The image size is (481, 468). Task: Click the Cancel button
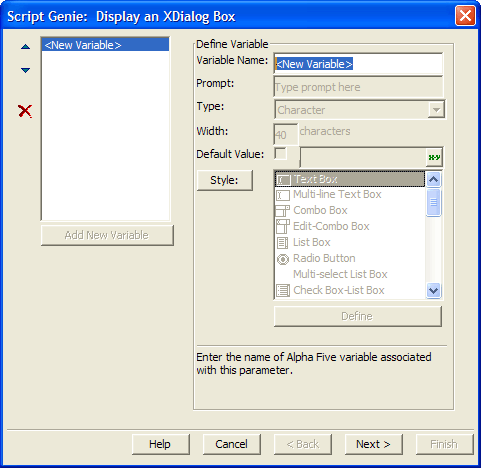tap(232, 444)
